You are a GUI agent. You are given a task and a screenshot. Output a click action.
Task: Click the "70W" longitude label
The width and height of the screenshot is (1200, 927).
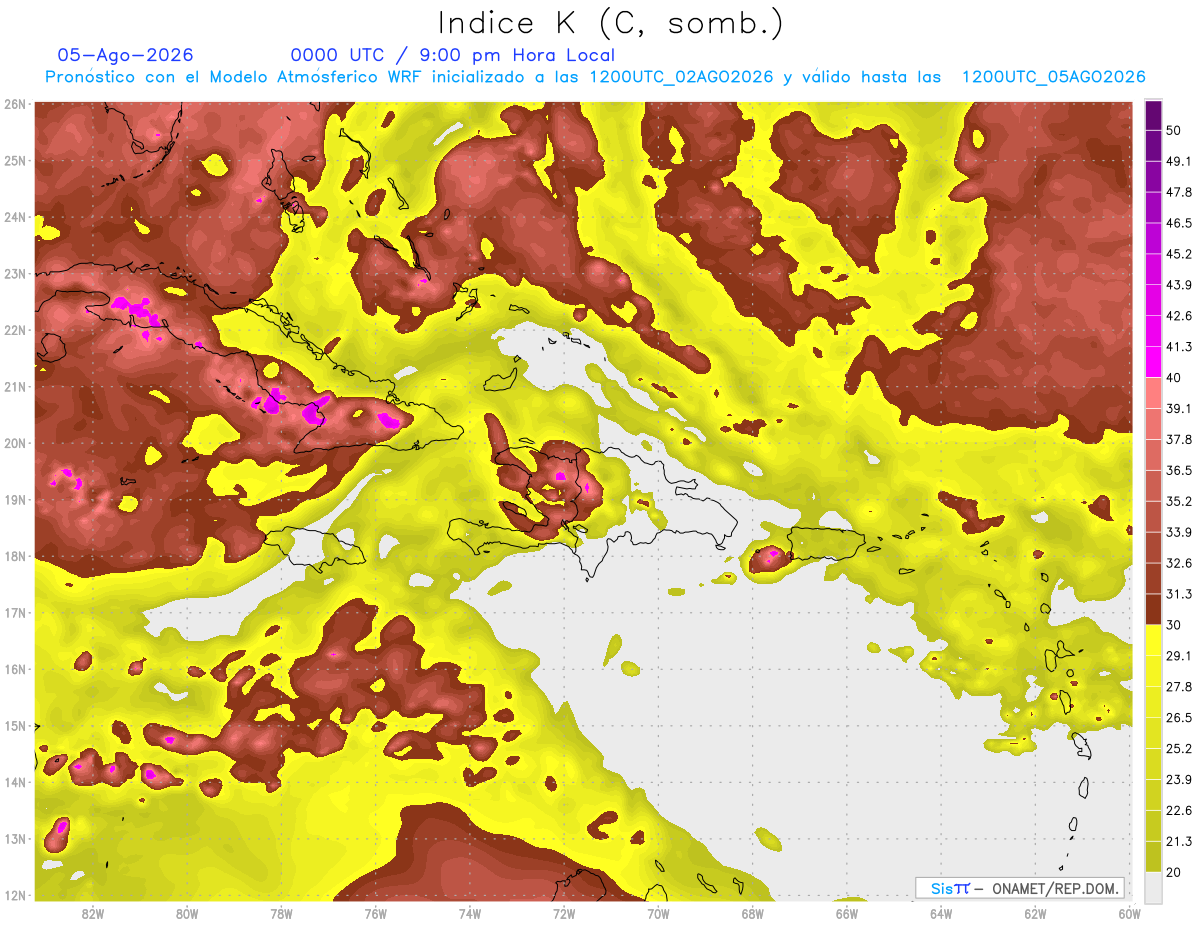[658, 913]
